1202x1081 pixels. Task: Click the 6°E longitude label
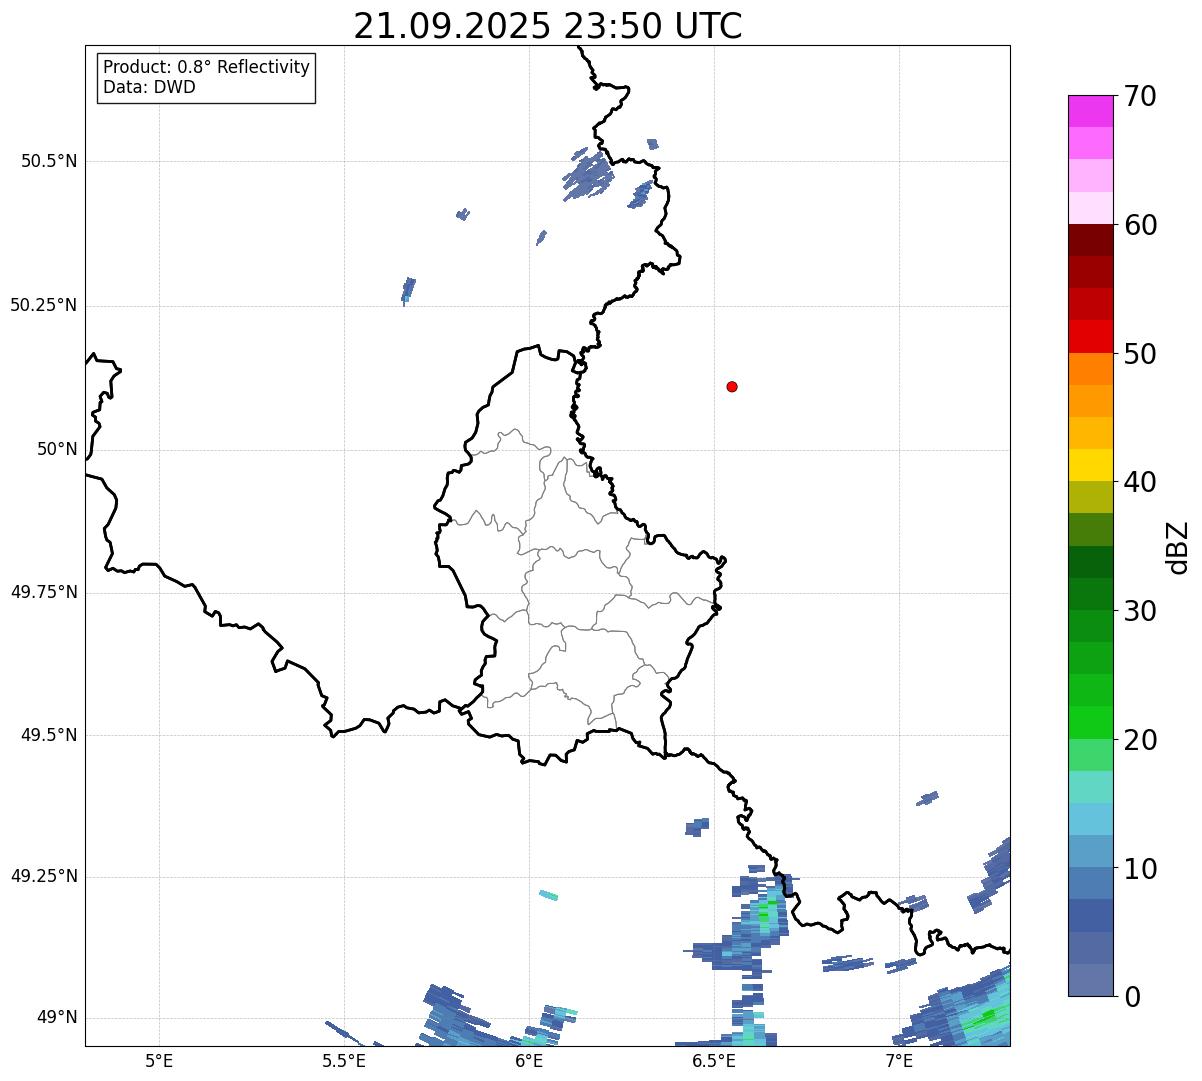[x=529, y=1061]
